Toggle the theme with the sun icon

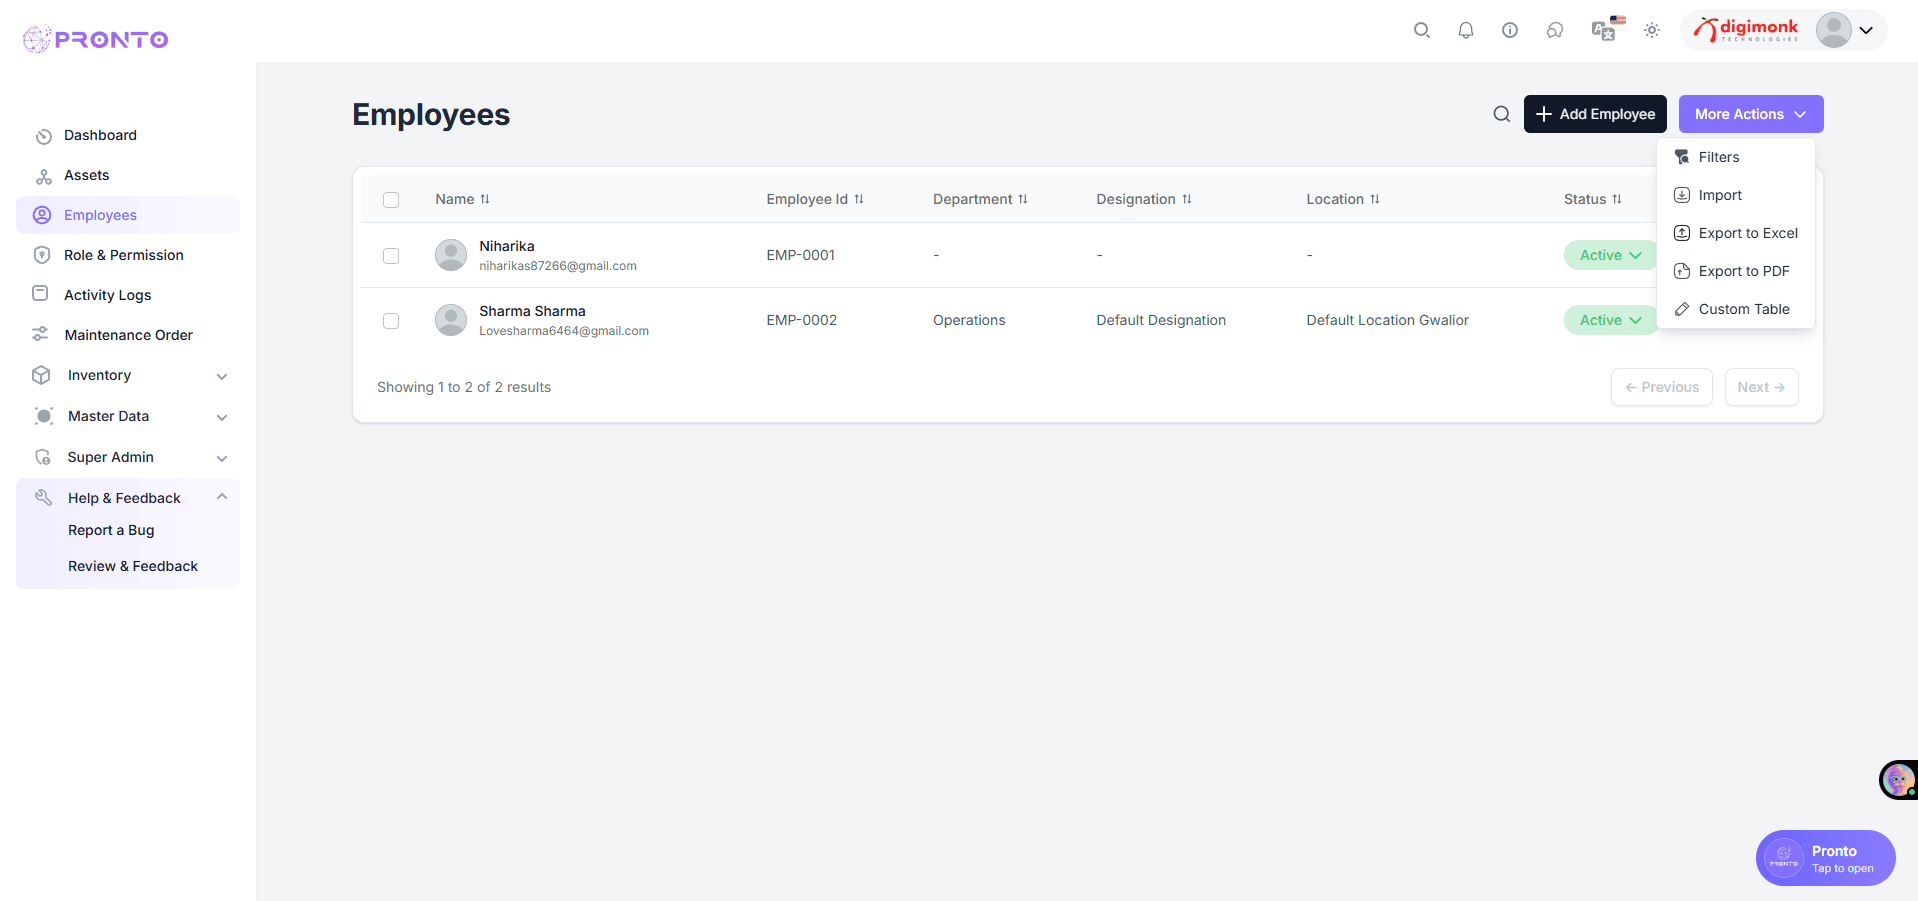click(x=1651, y=30)
